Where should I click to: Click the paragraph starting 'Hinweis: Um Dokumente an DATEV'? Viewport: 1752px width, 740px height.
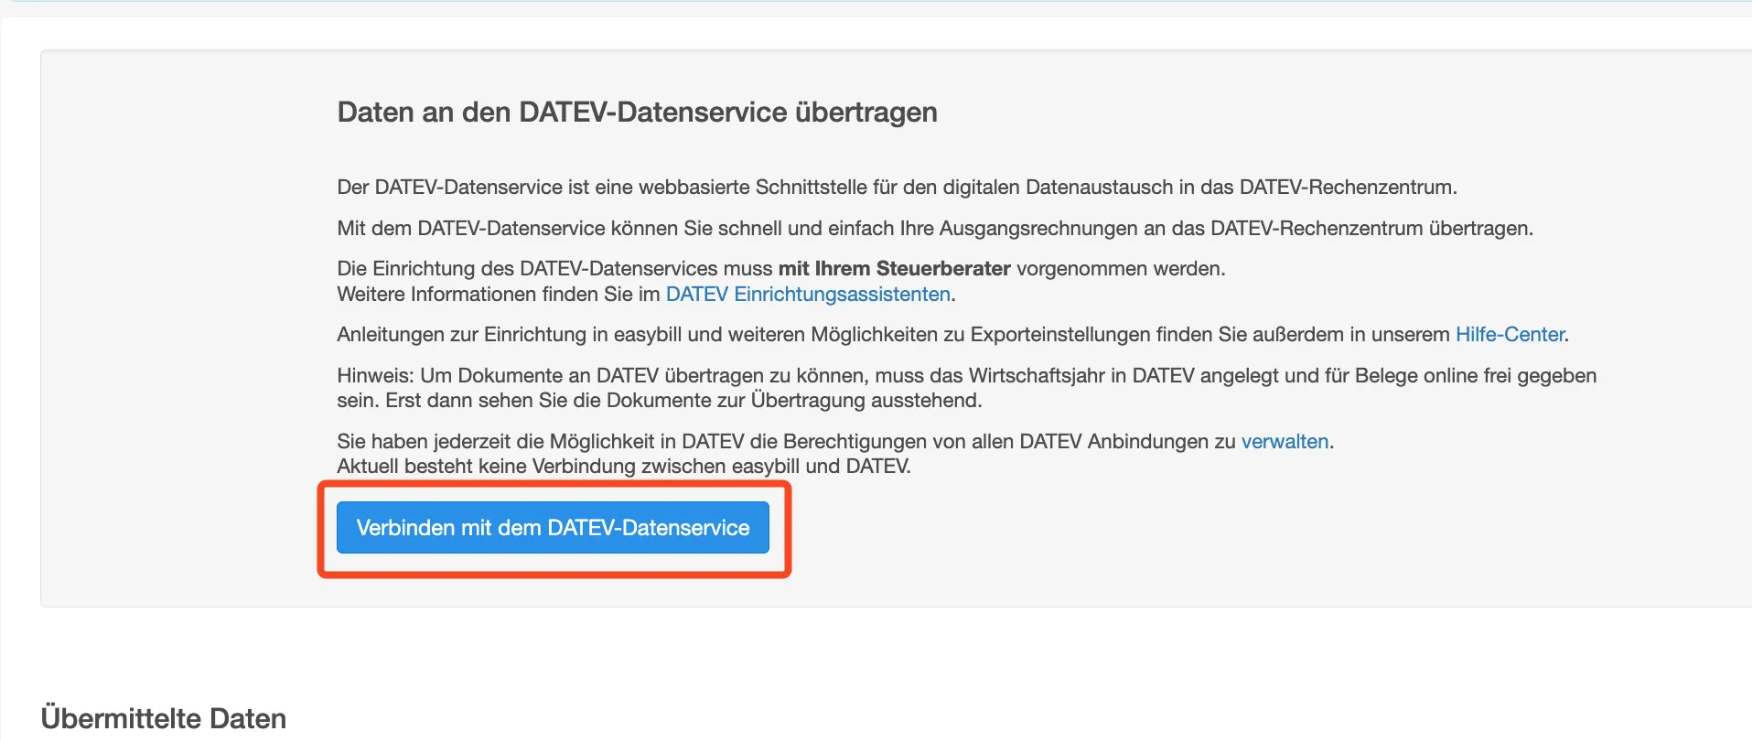(x=967, y=388)
